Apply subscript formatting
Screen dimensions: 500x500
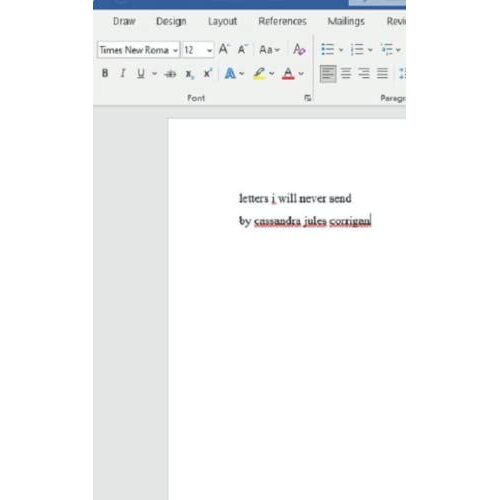pos(189,73)
